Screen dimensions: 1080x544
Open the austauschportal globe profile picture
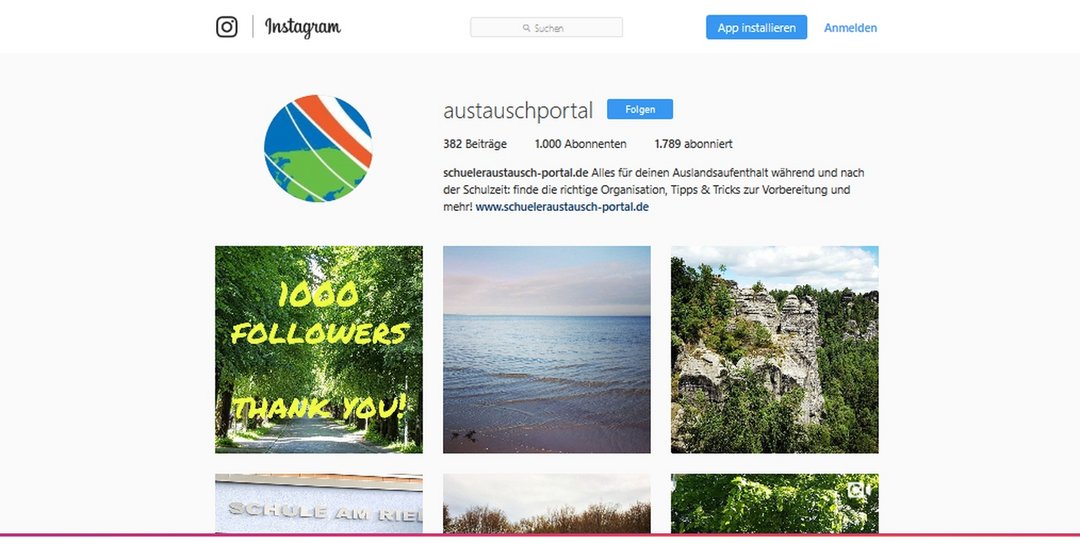[318, 148]
